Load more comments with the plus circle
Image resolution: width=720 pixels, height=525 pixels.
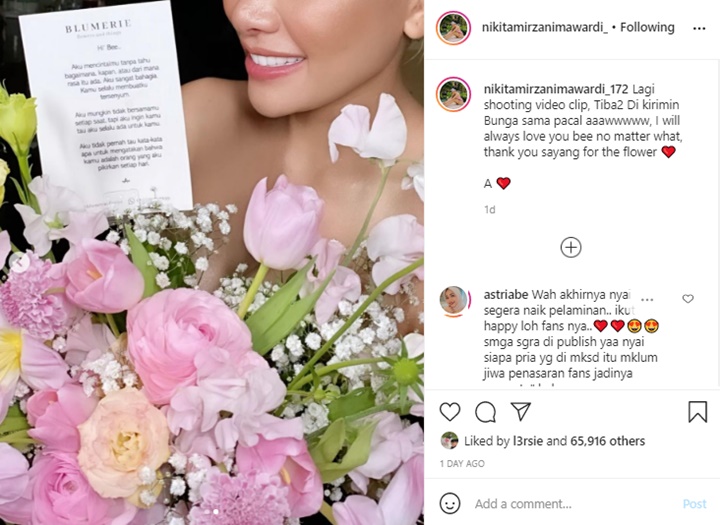tap(571, 248)
